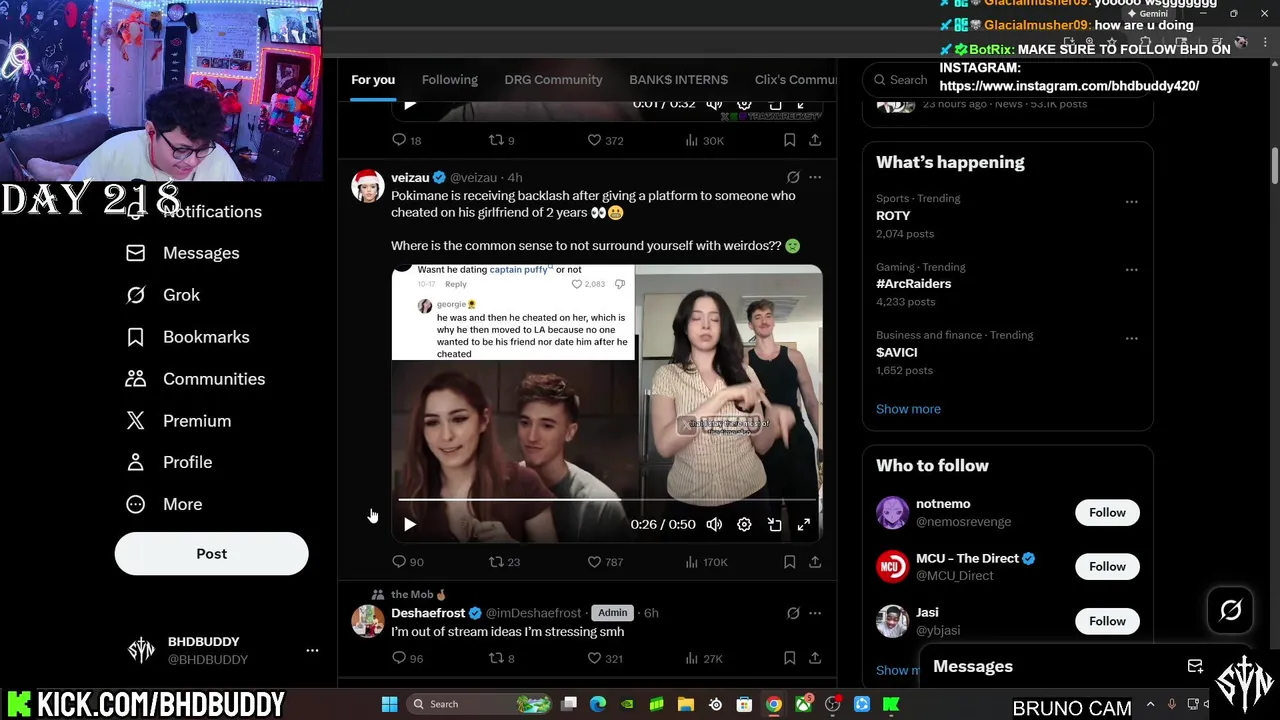
Task: Reply to the post with 18 replies
Action: [x=406, y=141]
